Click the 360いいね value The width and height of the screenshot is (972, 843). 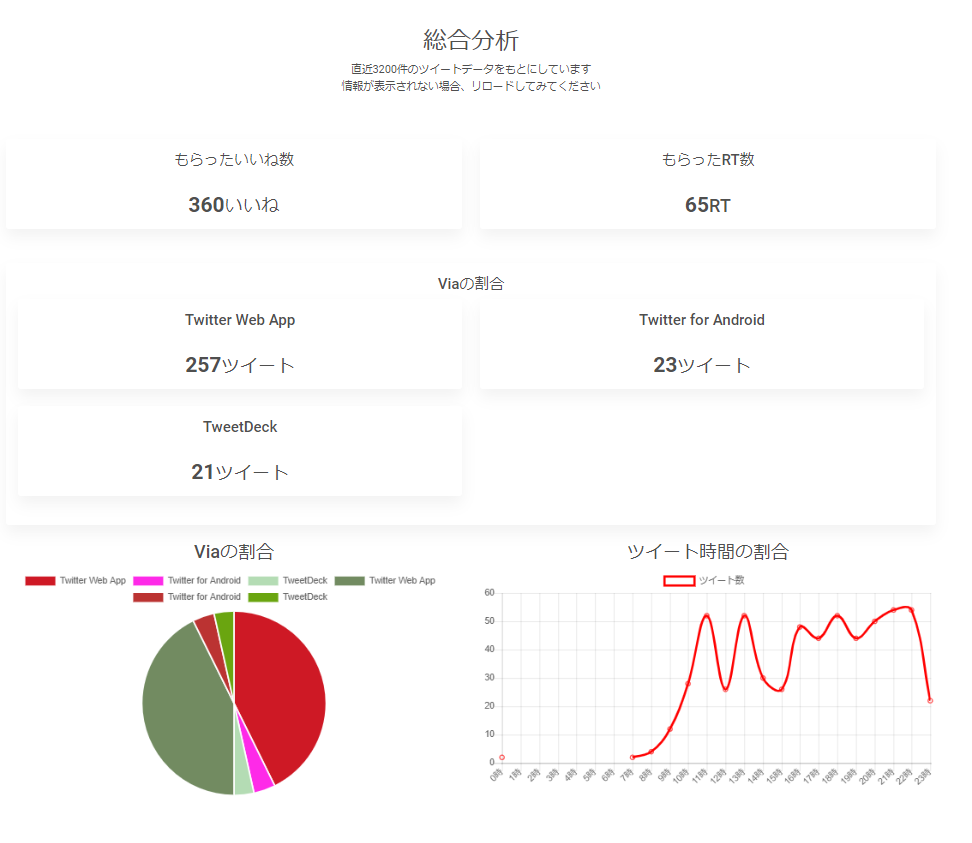(234, 205)
